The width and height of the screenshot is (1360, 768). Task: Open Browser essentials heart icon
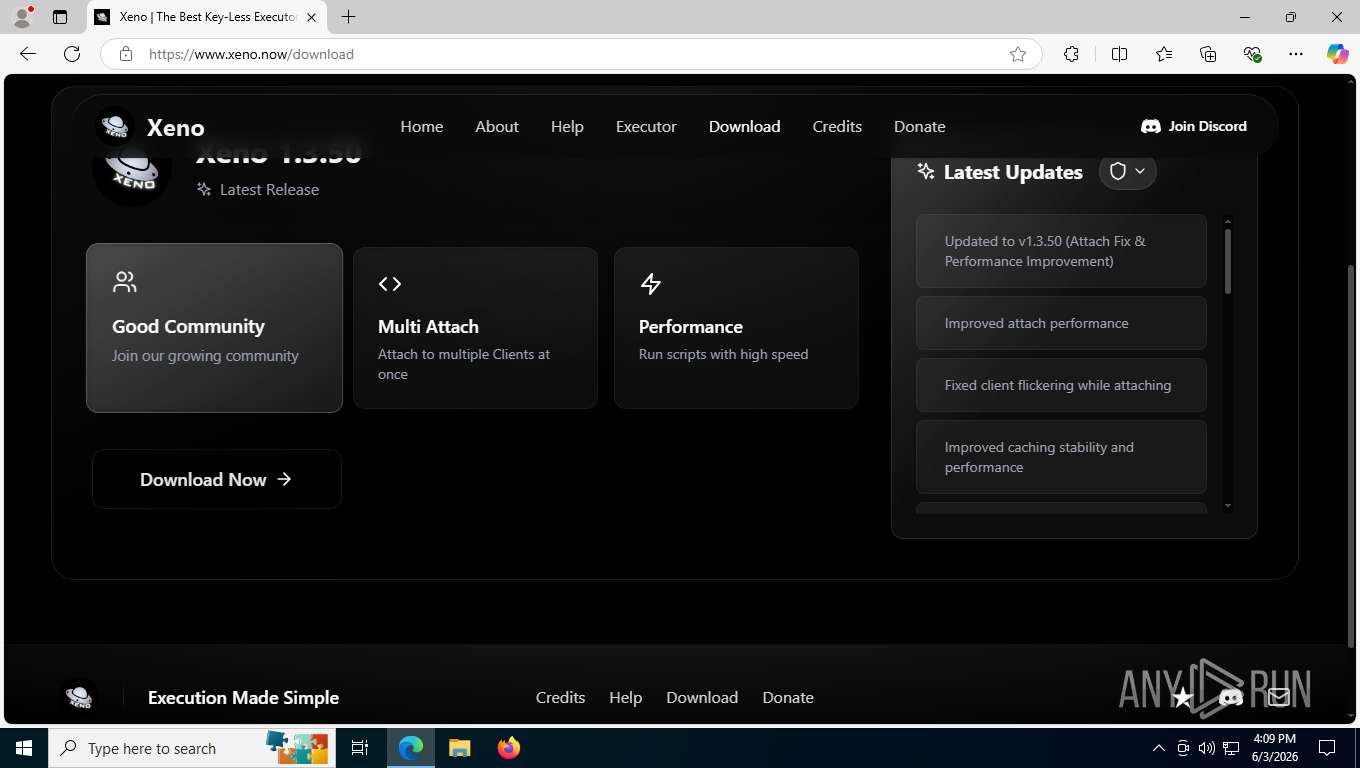(x=1252, y=54)
